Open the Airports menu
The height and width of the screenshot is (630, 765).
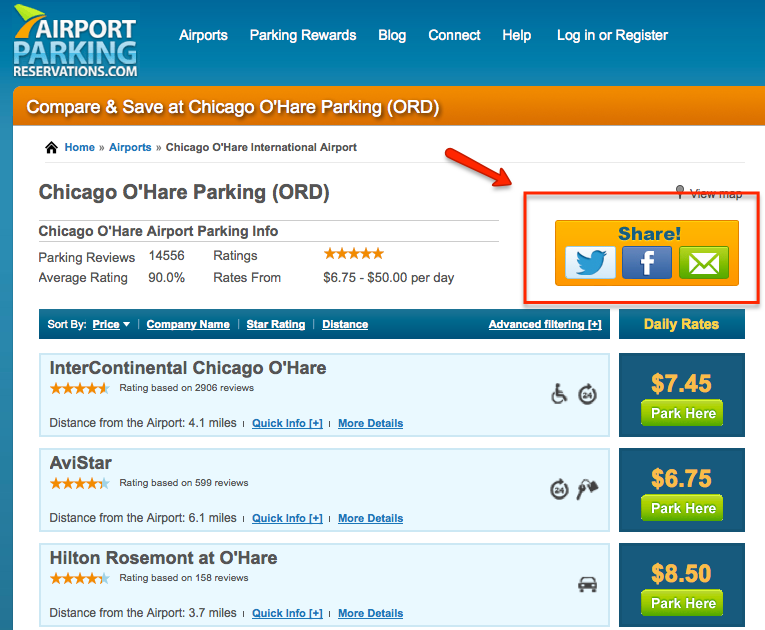[203, 35]
